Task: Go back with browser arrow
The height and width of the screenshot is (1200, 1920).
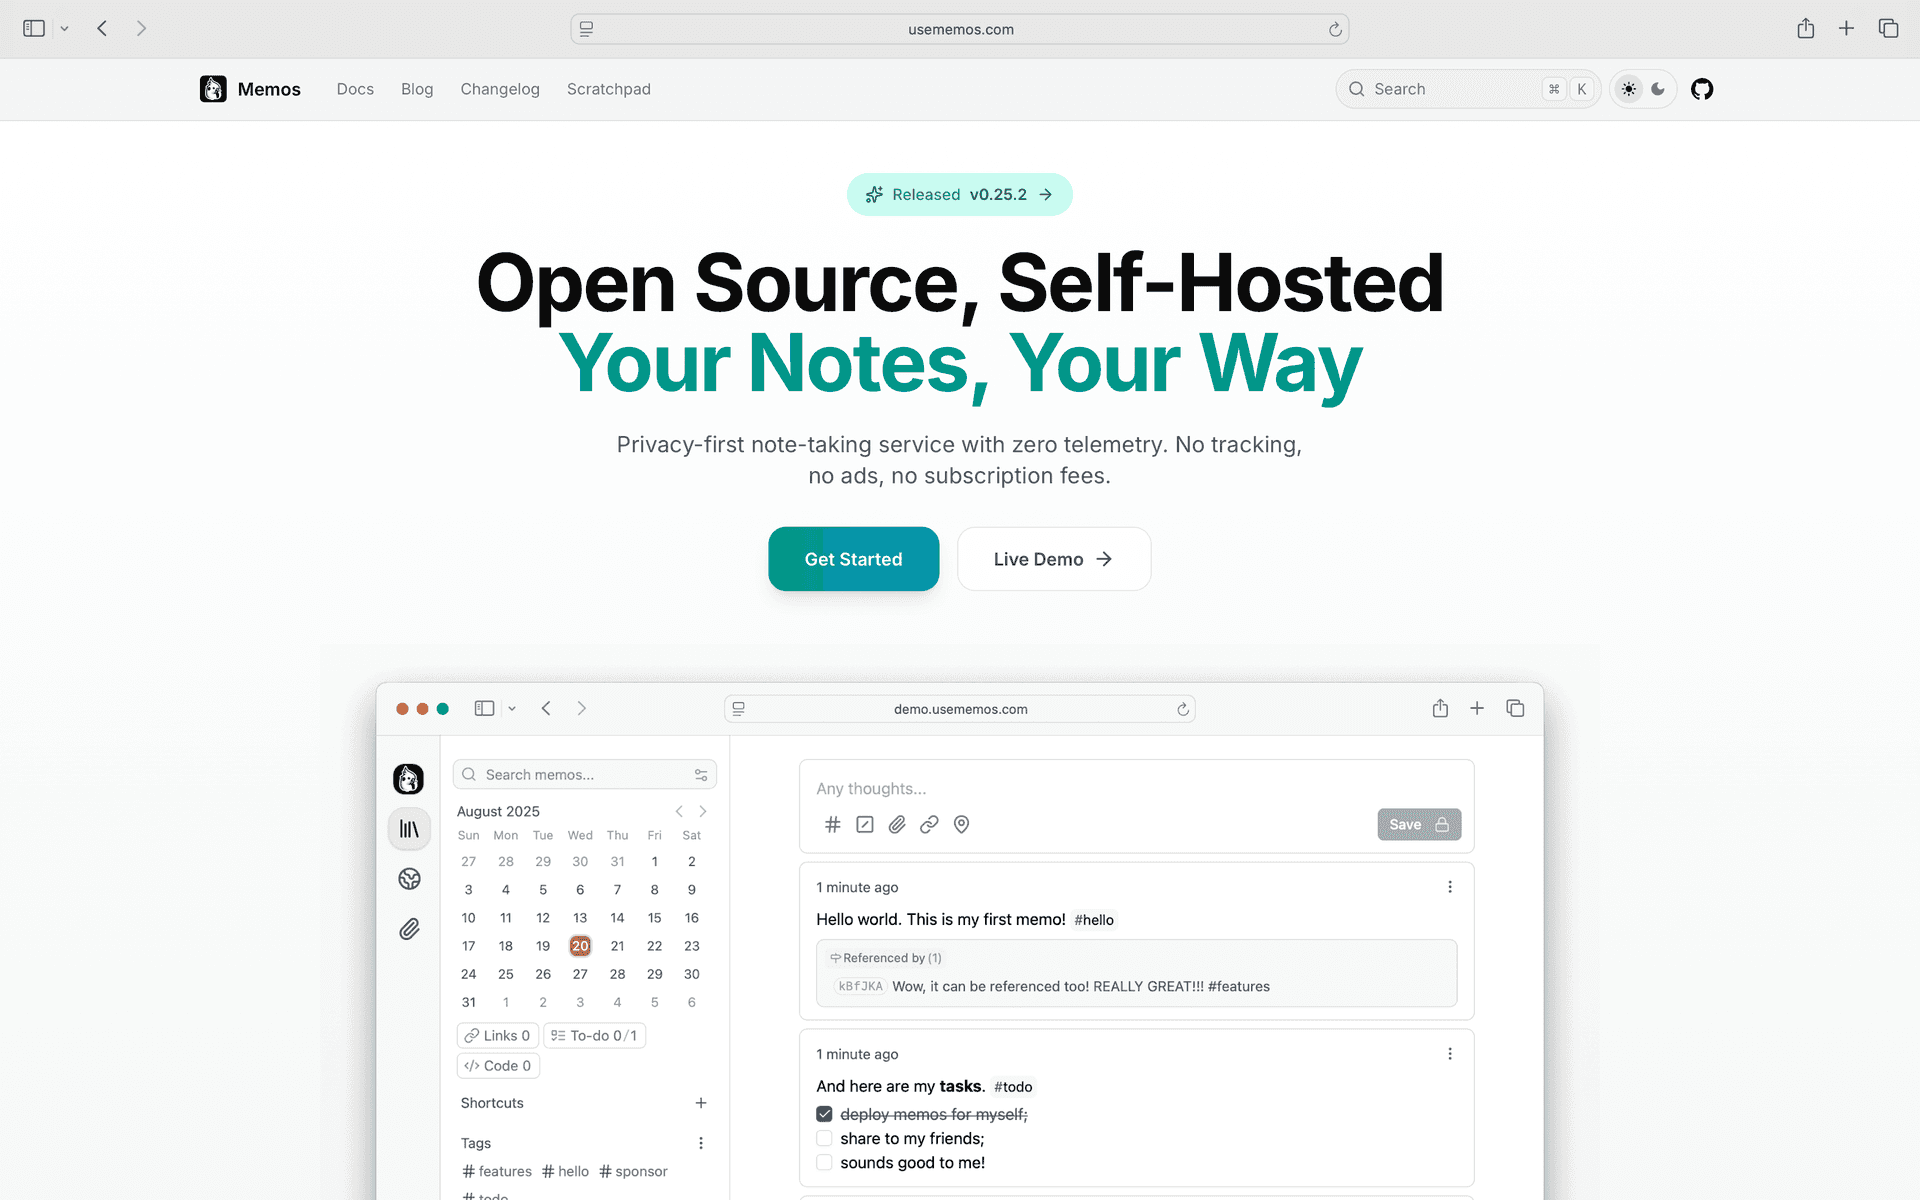Action: click(102, 29)
